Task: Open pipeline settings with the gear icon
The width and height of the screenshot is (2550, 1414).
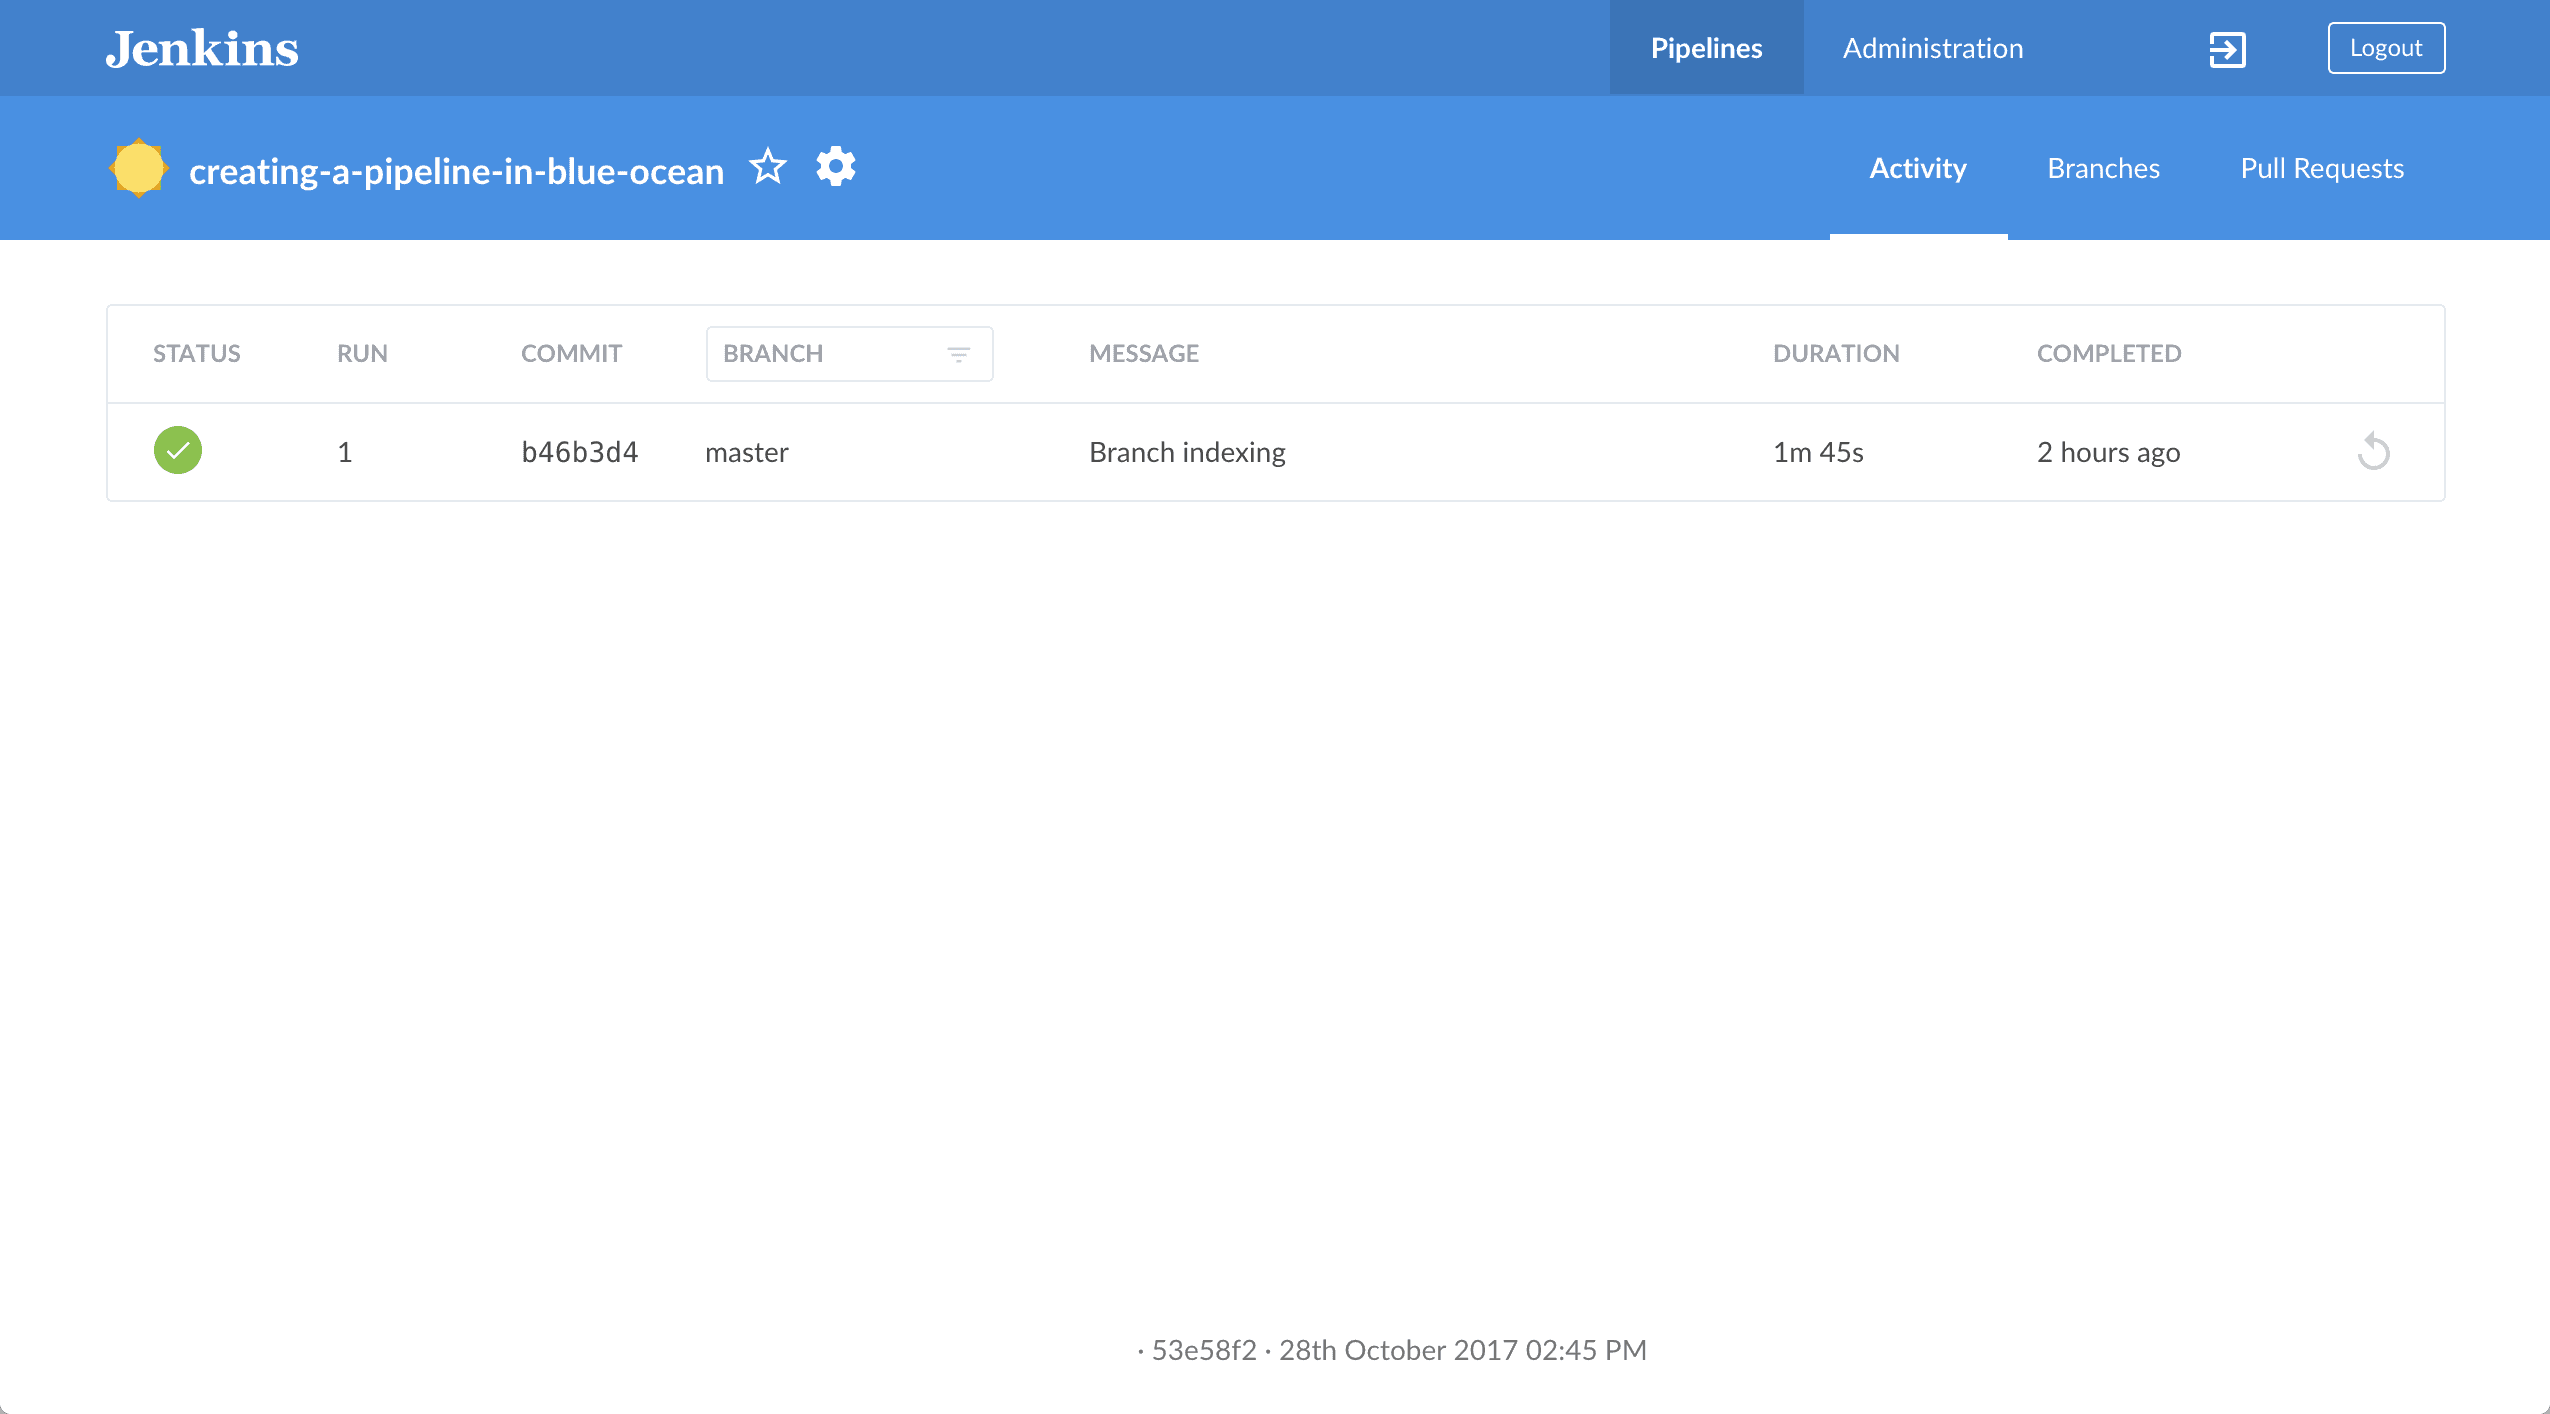Action: pyautogui.click(x=836, y=166)
